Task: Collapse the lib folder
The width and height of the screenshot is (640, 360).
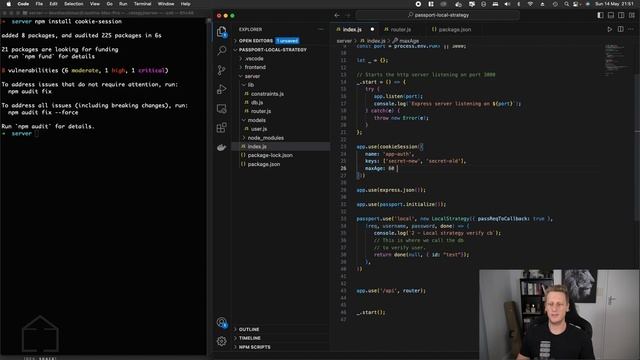Action: pos(251,85)
